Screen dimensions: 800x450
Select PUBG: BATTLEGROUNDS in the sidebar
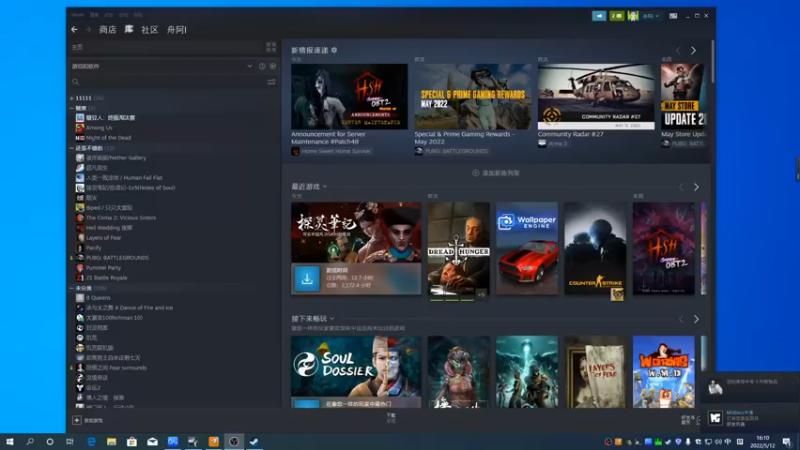(117, 258)
